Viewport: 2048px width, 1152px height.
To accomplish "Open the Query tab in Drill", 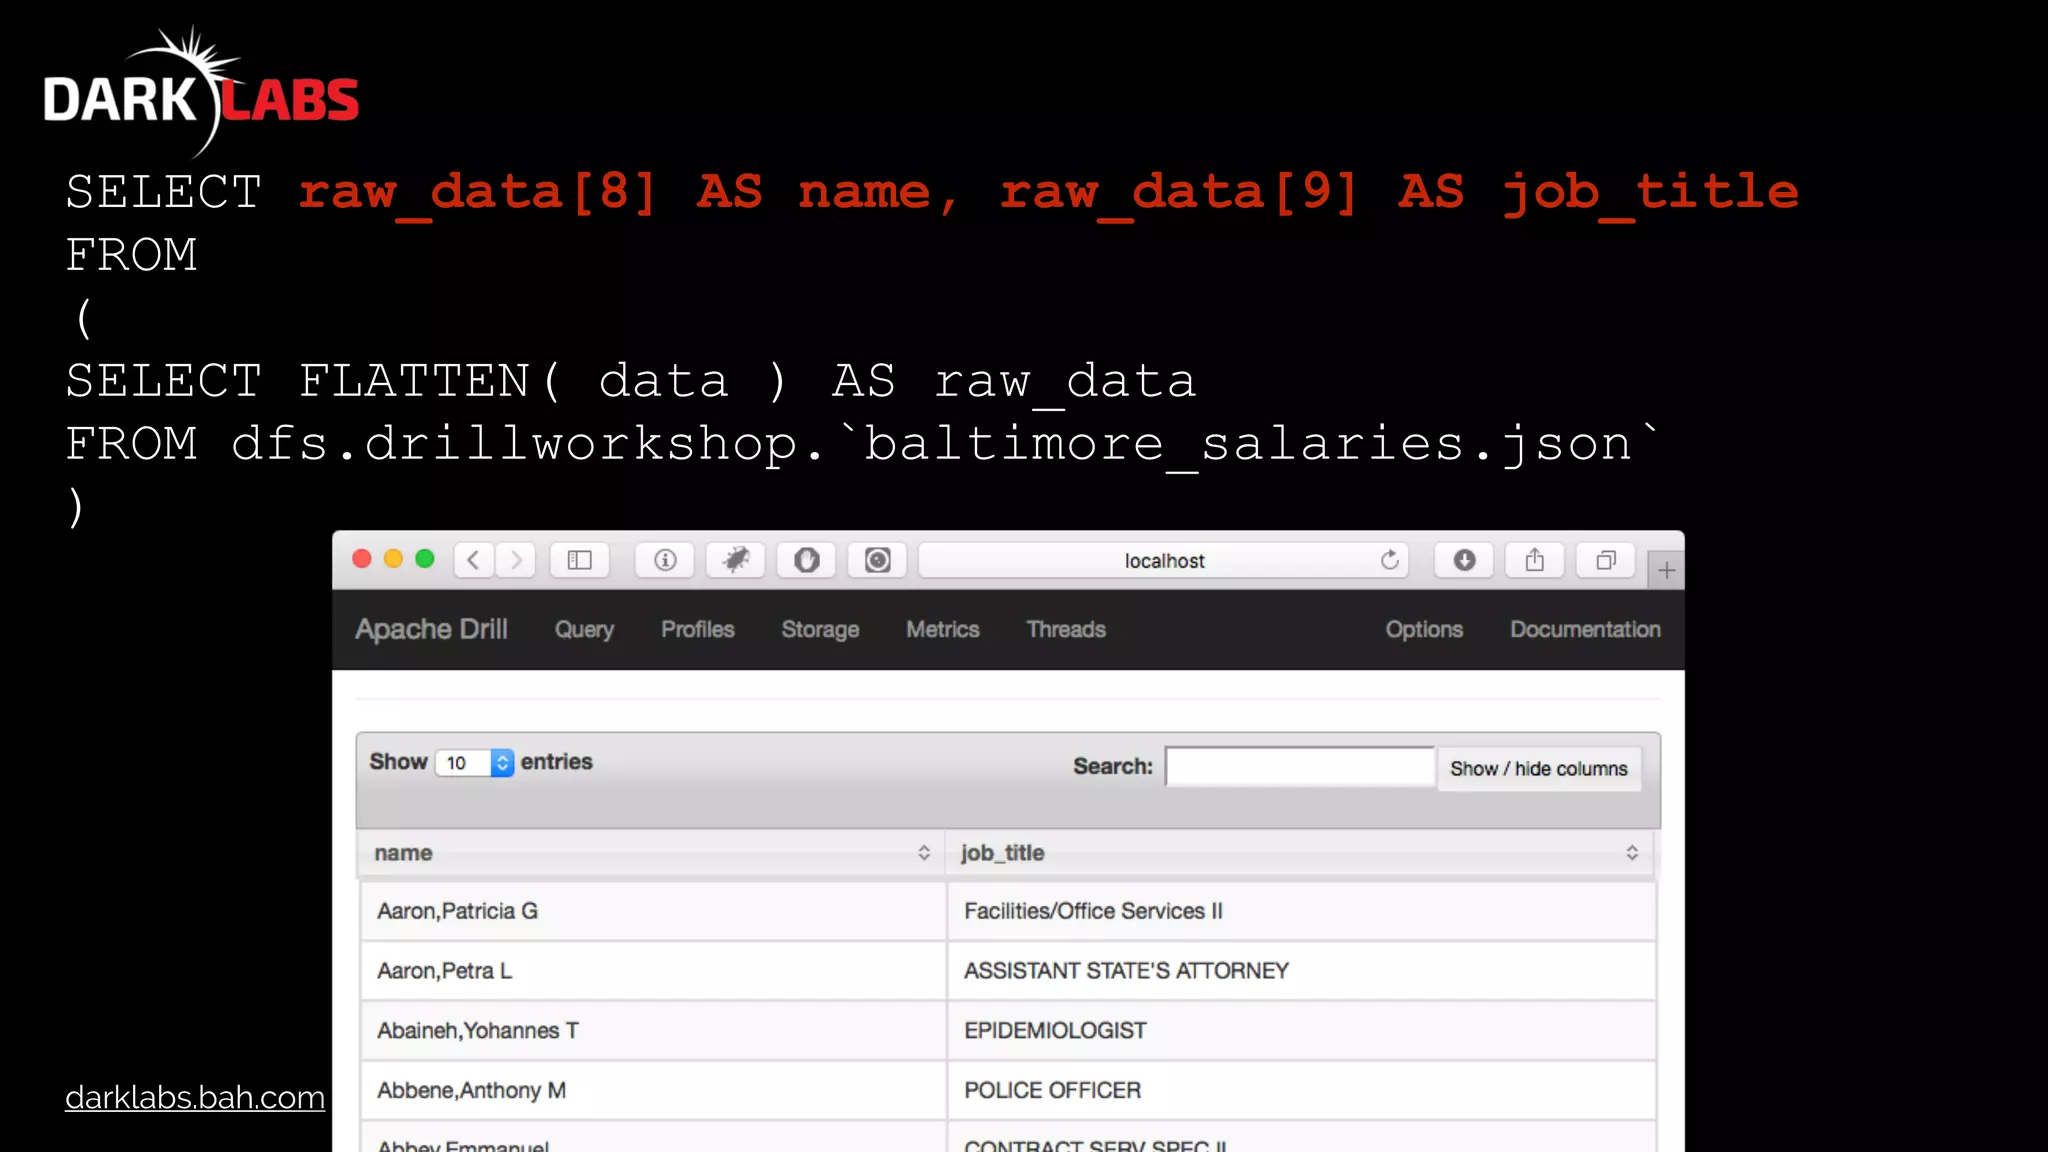I will 584,629.
